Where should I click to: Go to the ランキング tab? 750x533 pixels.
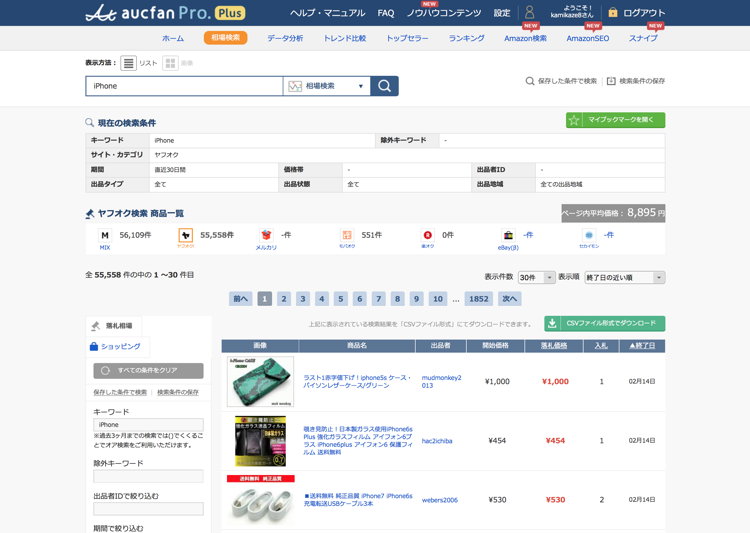tap(466, 38)
